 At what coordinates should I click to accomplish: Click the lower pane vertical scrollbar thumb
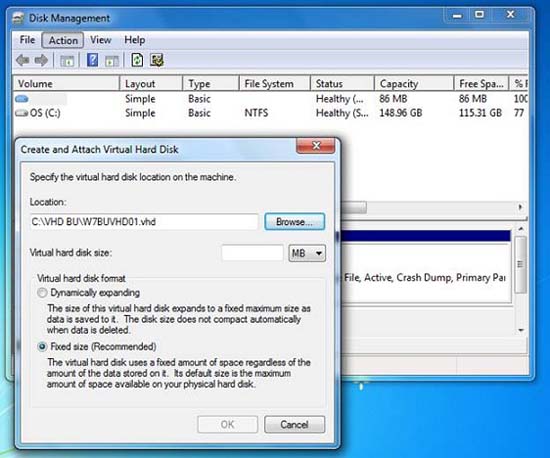pyautogui.click(x=521, y=264)
